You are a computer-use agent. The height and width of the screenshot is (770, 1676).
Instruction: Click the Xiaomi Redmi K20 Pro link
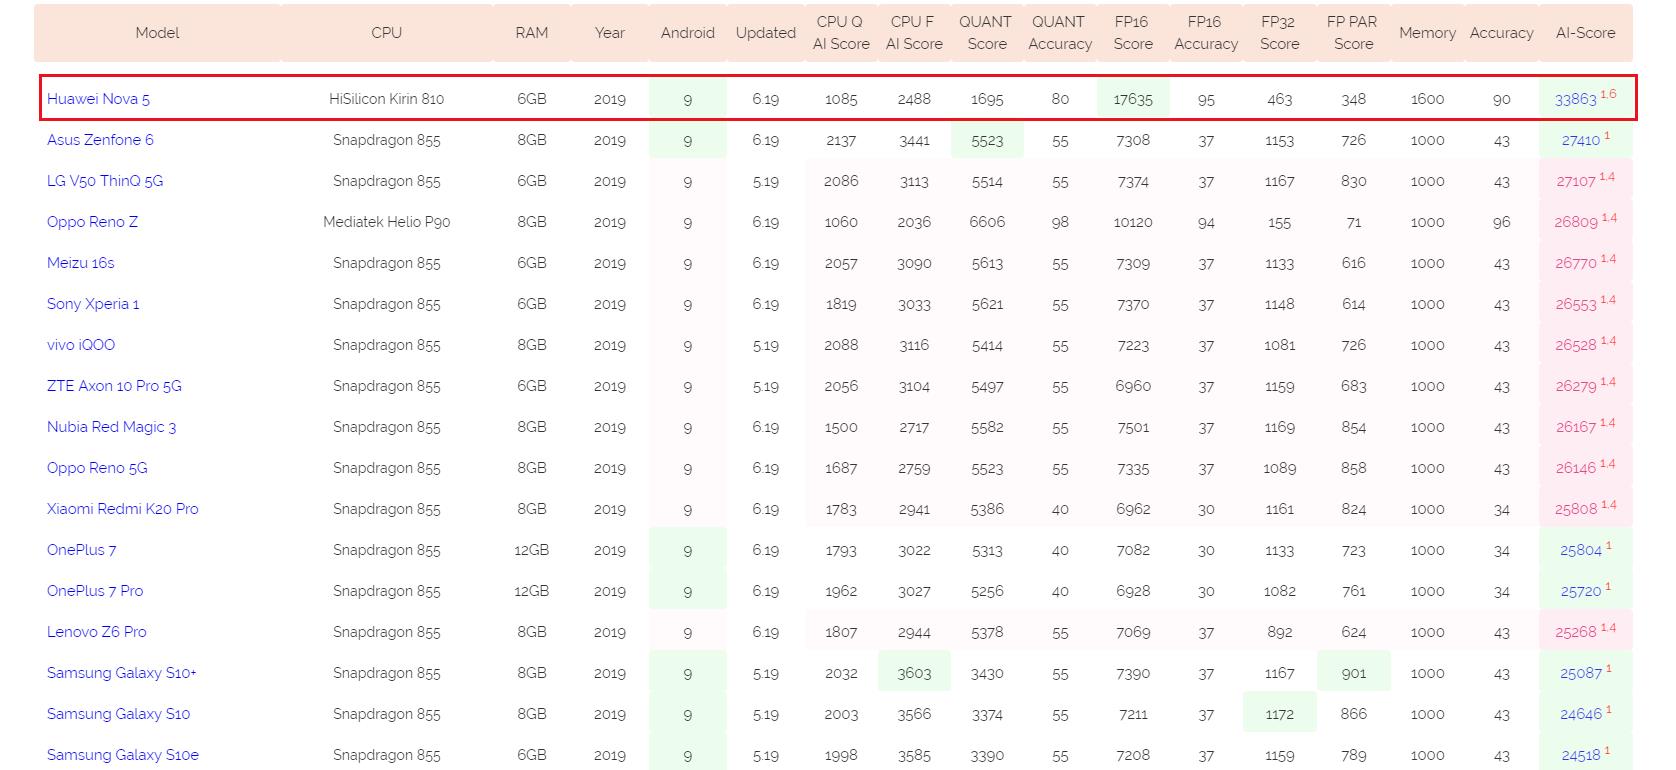[123, 509]
